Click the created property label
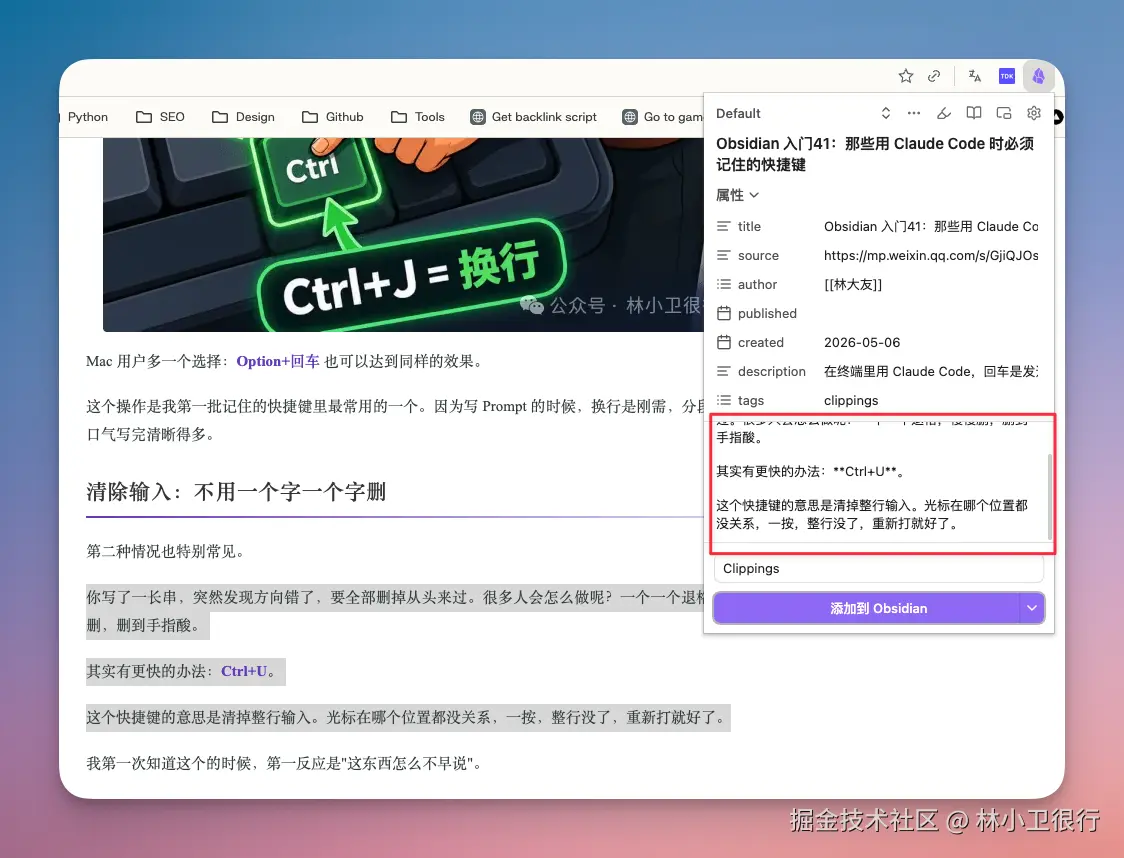 click(x=761, y=343)
